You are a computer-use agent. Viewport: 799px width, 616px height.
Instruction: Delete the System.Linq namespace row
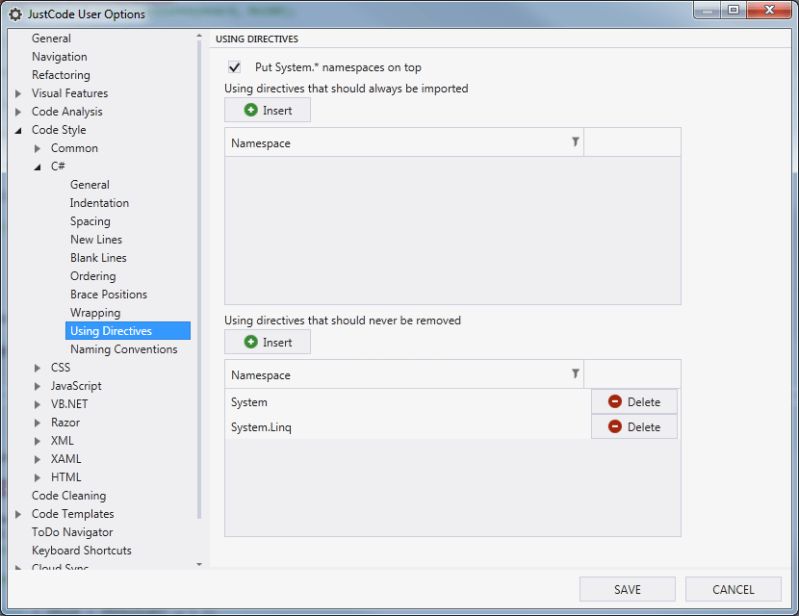(x=634, y=427)
